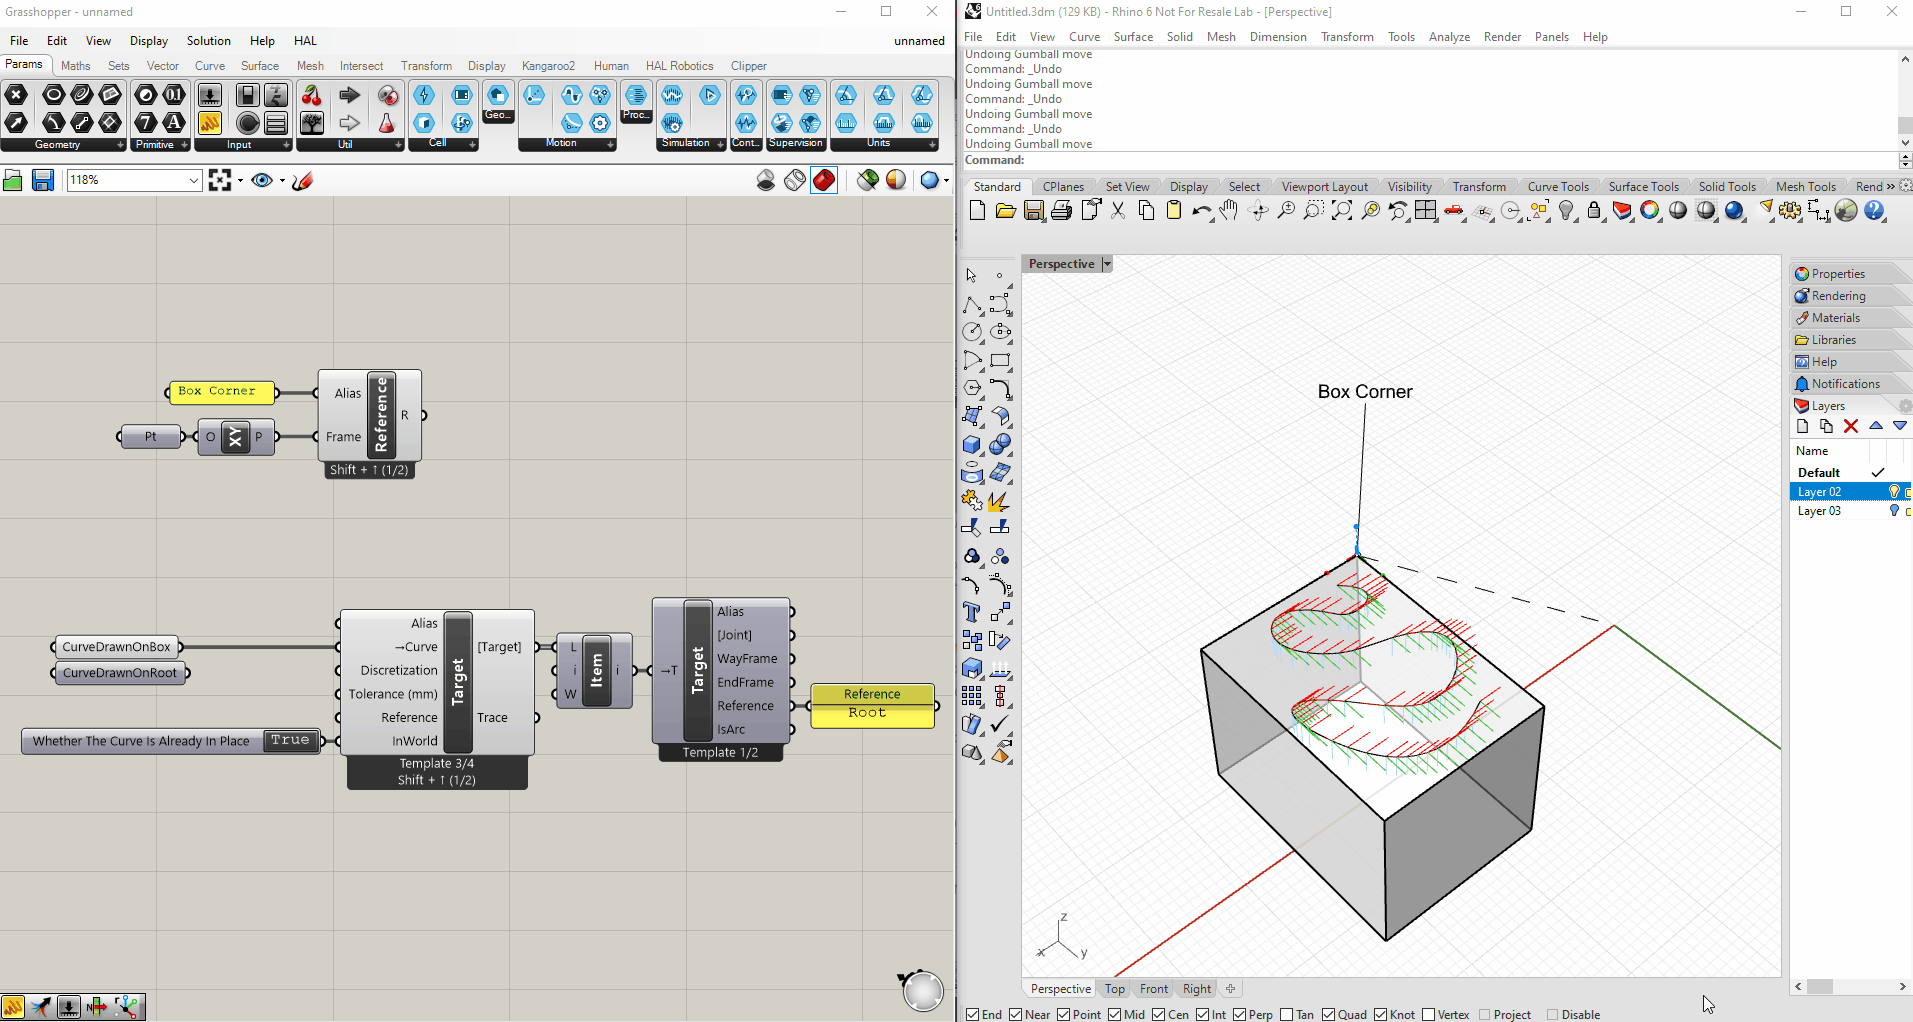The height and width of the screenshot is (1022, 1913).
Task: Select the Box solid tool in Rhino sidebar
Action: 972,445
